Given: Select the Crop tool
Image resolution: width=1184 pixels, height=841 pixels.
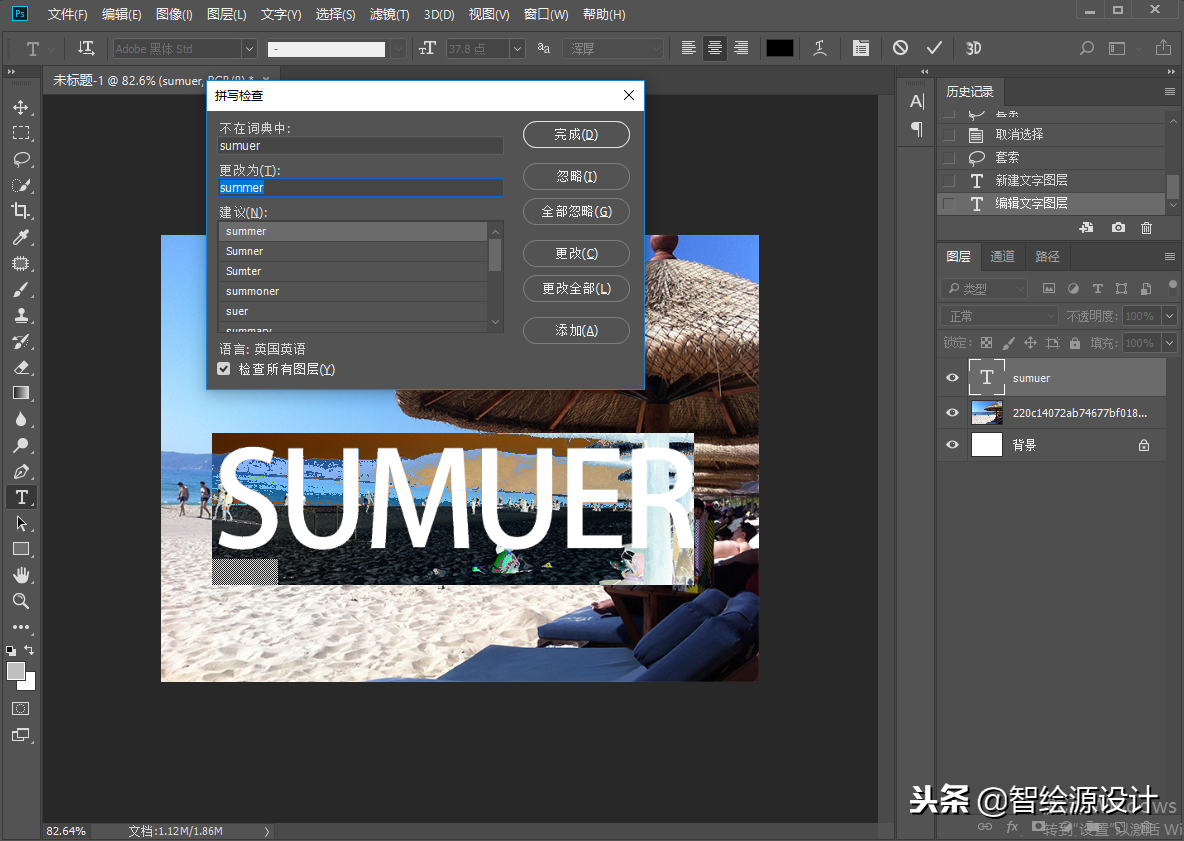Looking at the screenshot, I should [20, 211].
